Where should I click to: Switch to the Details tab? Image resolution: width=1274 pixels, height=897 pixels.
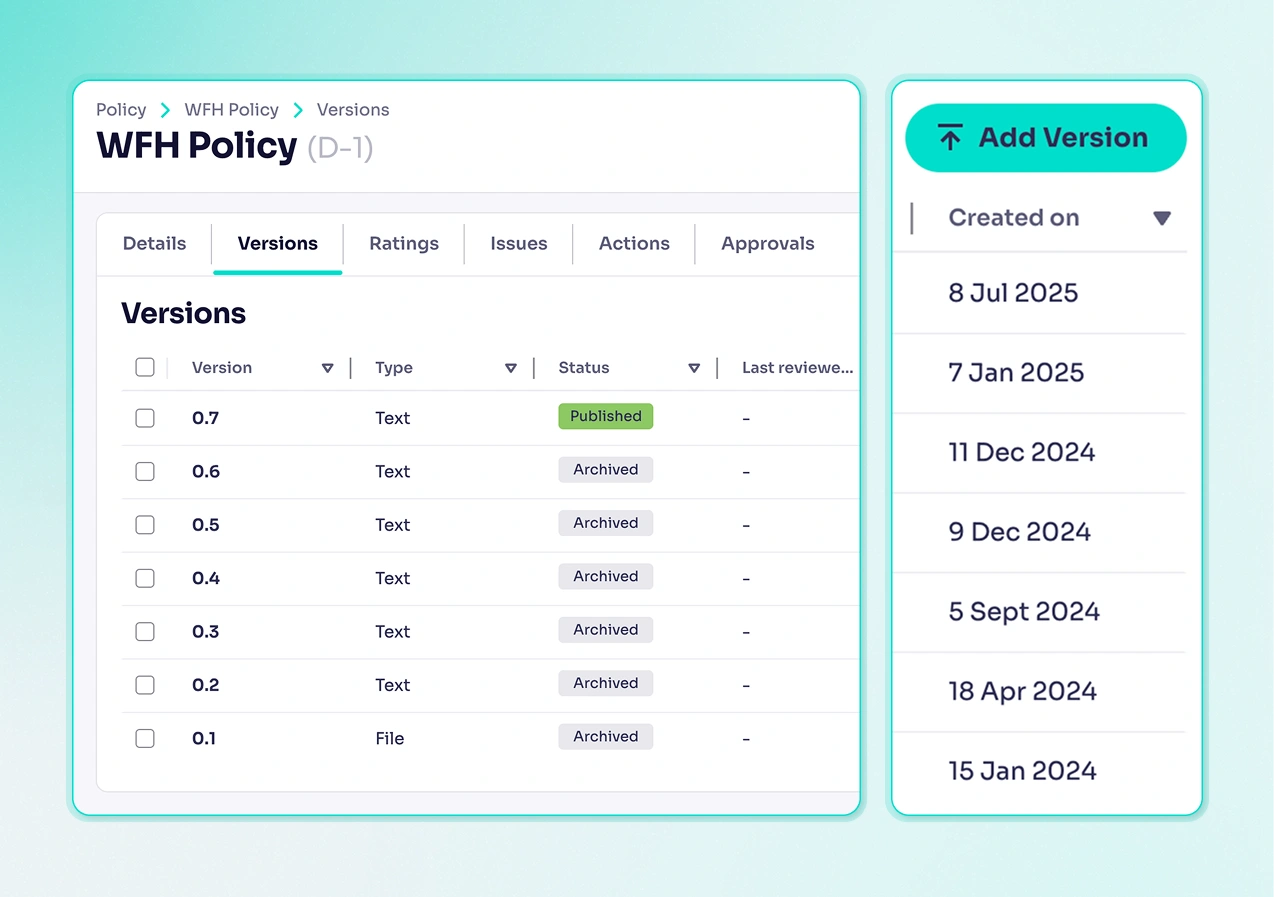click(x=154, y=243)
